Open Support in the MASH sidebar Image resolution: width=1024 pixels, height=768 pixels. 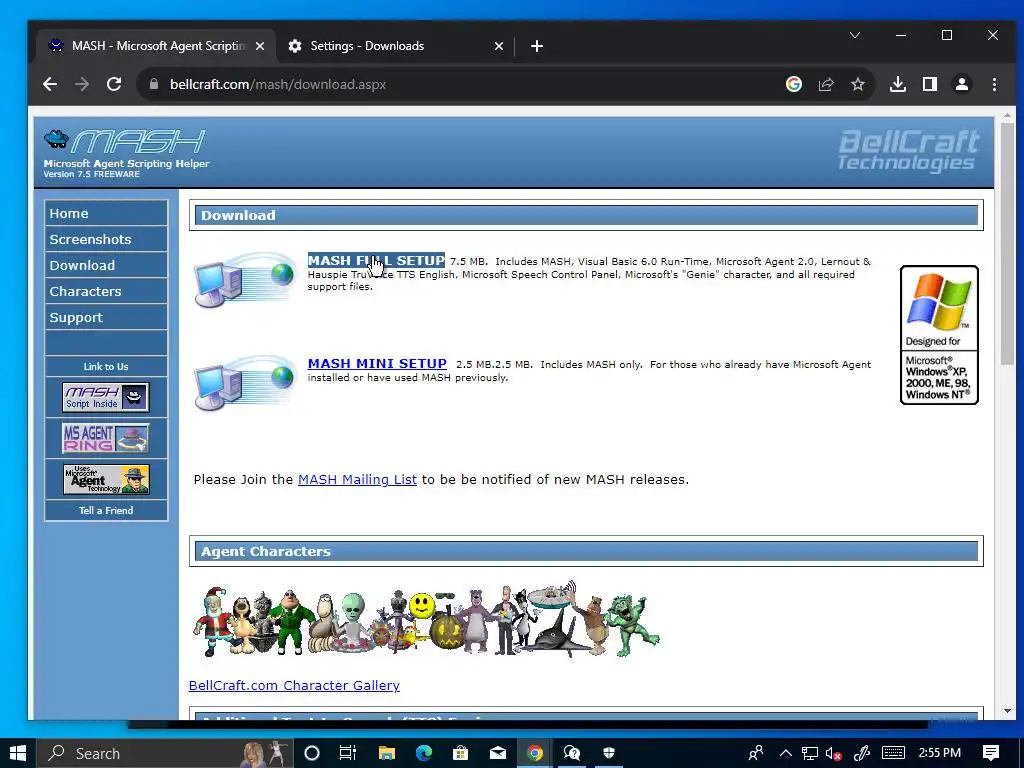tap(106, 318)
